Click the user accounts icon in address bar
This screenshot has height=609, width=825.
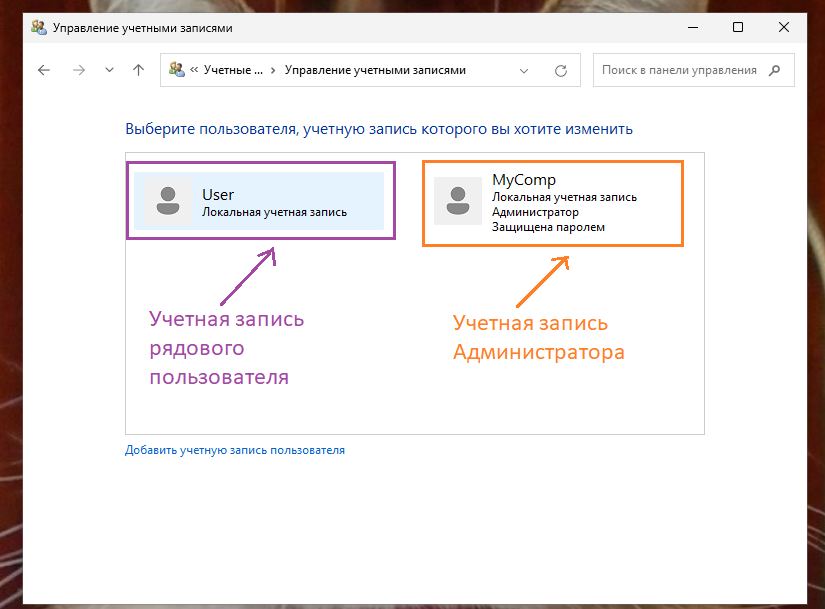tap(176, 70)
